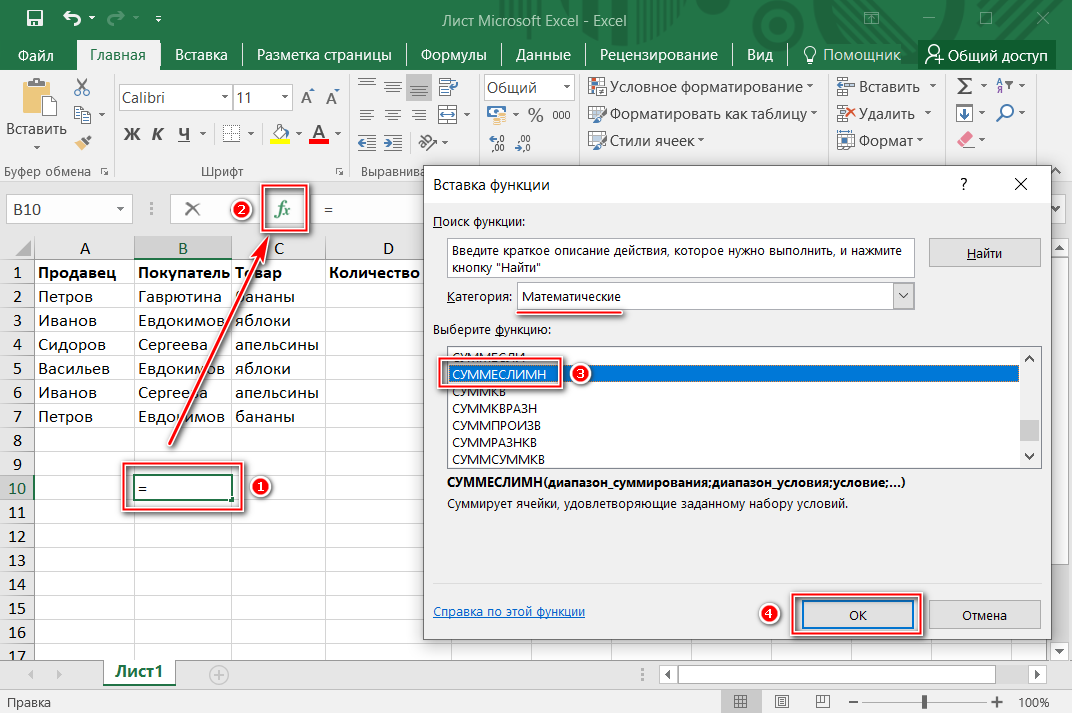Decrease decimal places
The height and width of the screenshot is (713, 1072).
tap(523, 142)
